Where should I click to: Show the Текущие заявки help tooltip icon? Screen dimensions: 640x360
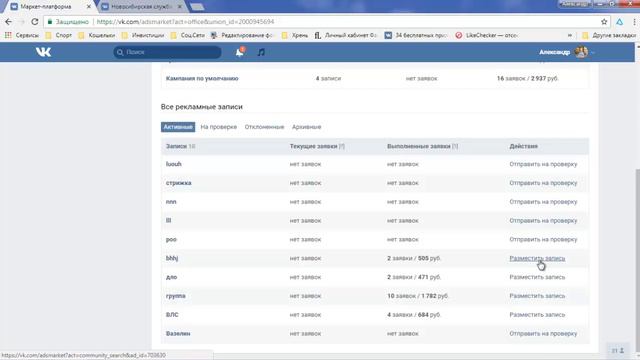tap(342, 146)
